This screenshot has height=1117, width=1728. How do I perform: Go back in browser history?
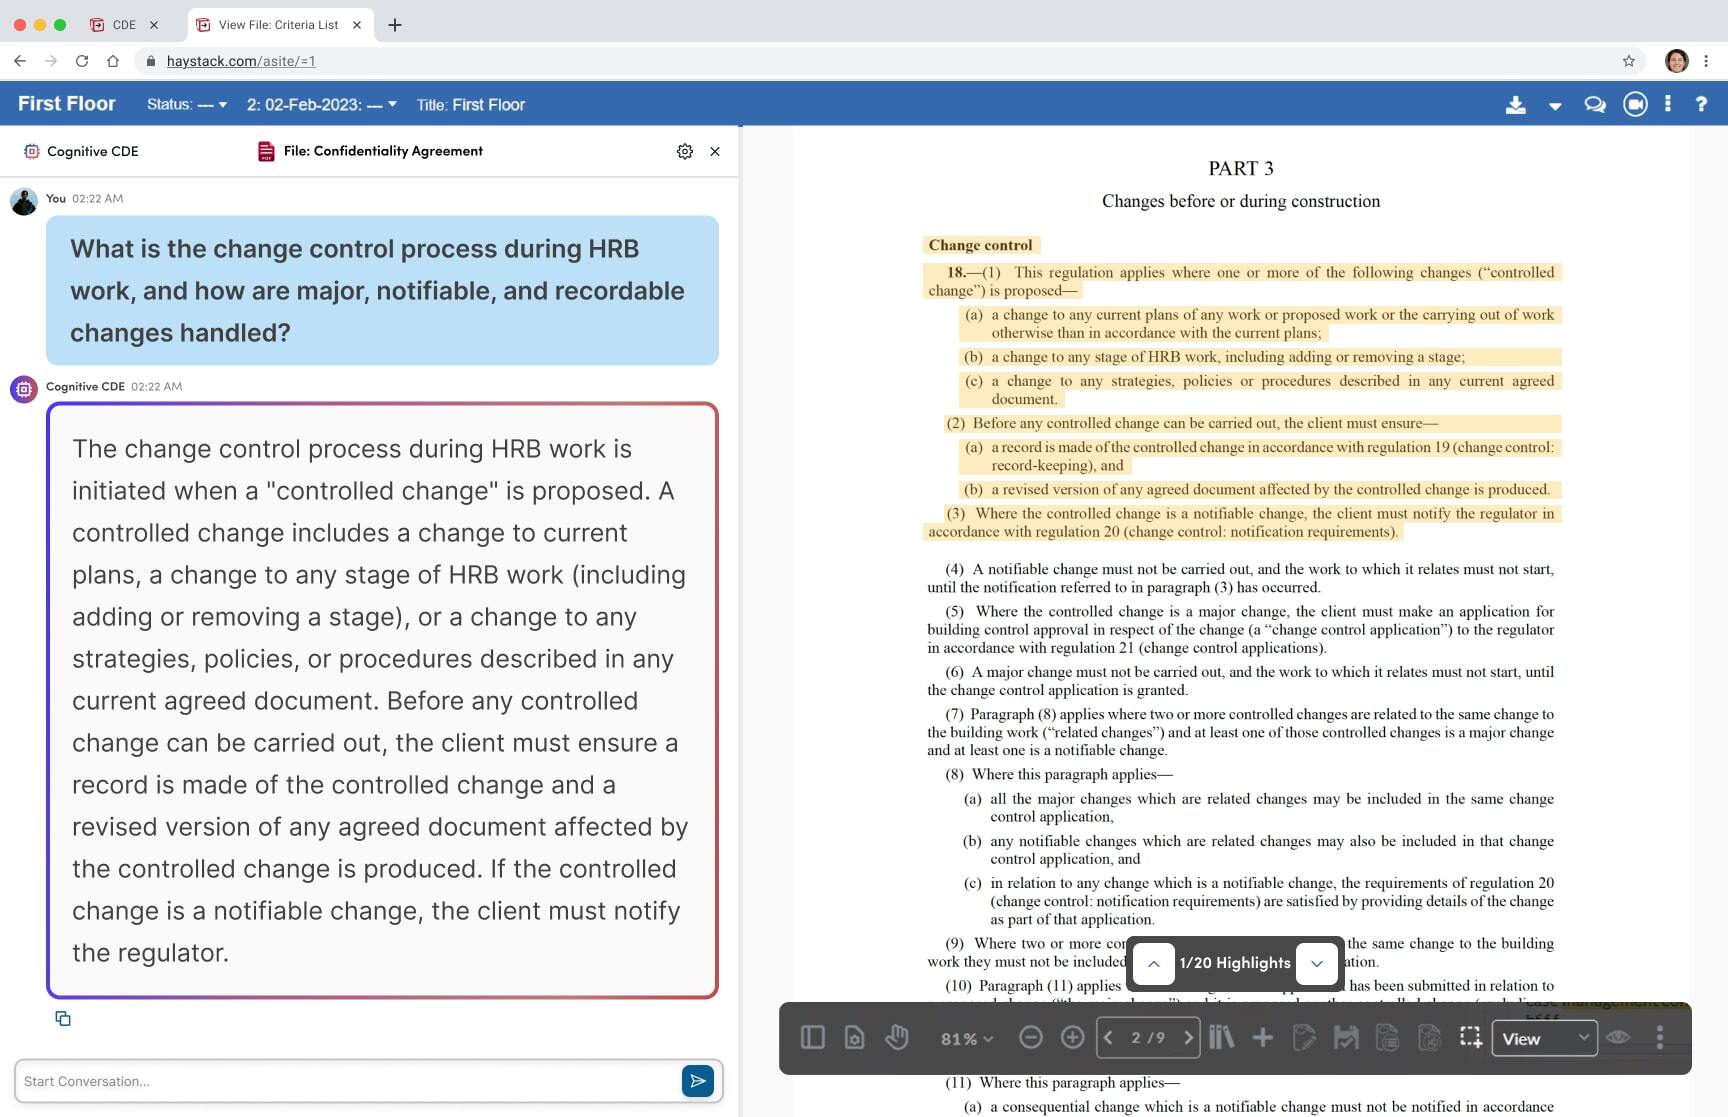20,61
